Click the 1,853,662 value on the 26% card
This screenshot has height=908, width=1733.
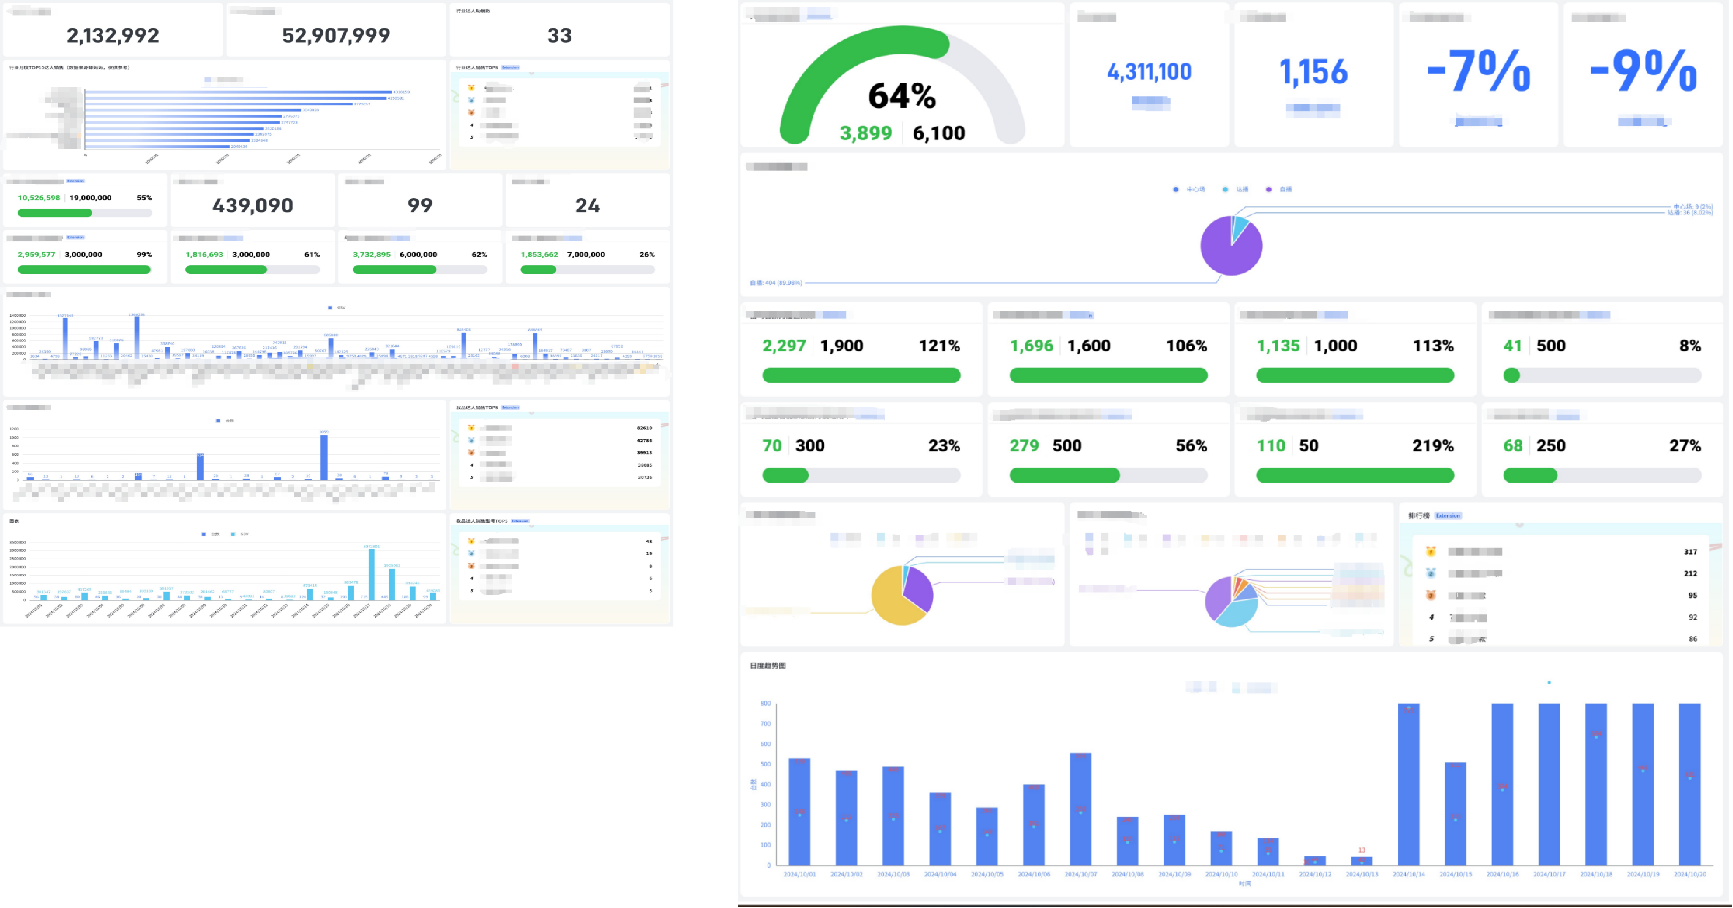pyautogui.click(x=539, y=255)
